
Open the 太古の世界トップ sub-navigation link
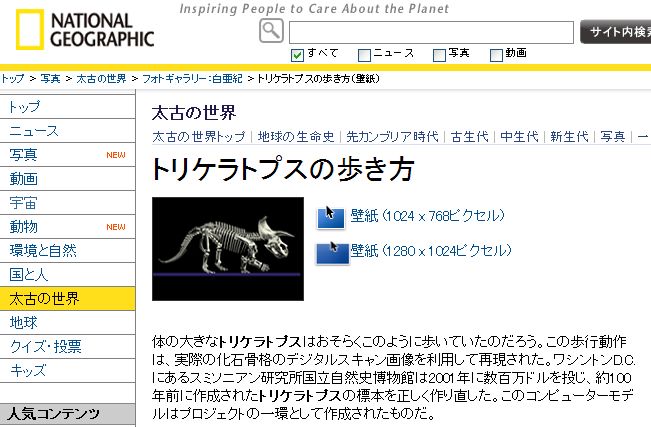[x=199, y=137]
